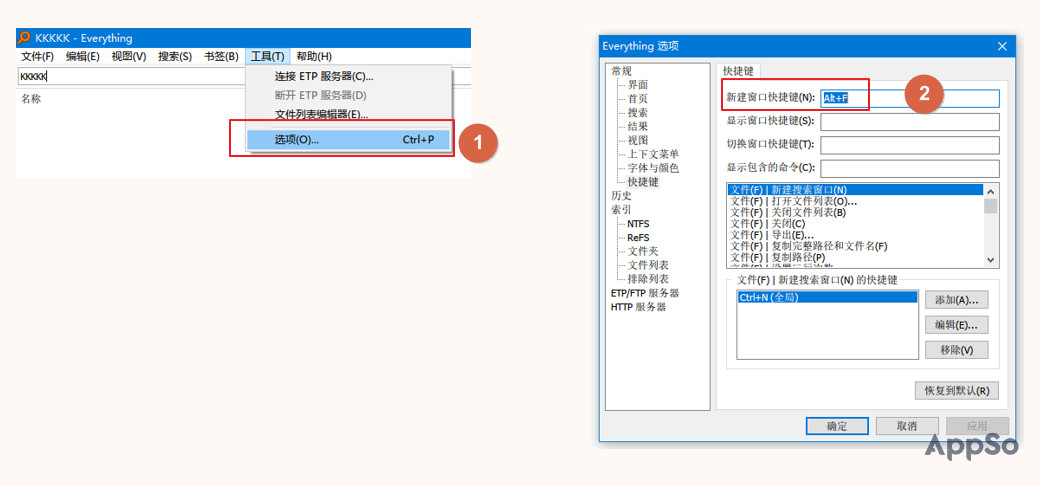Click command list scrollbar up arrow
The height and width of the screenshot is (486, 1041).
[991, 191]
